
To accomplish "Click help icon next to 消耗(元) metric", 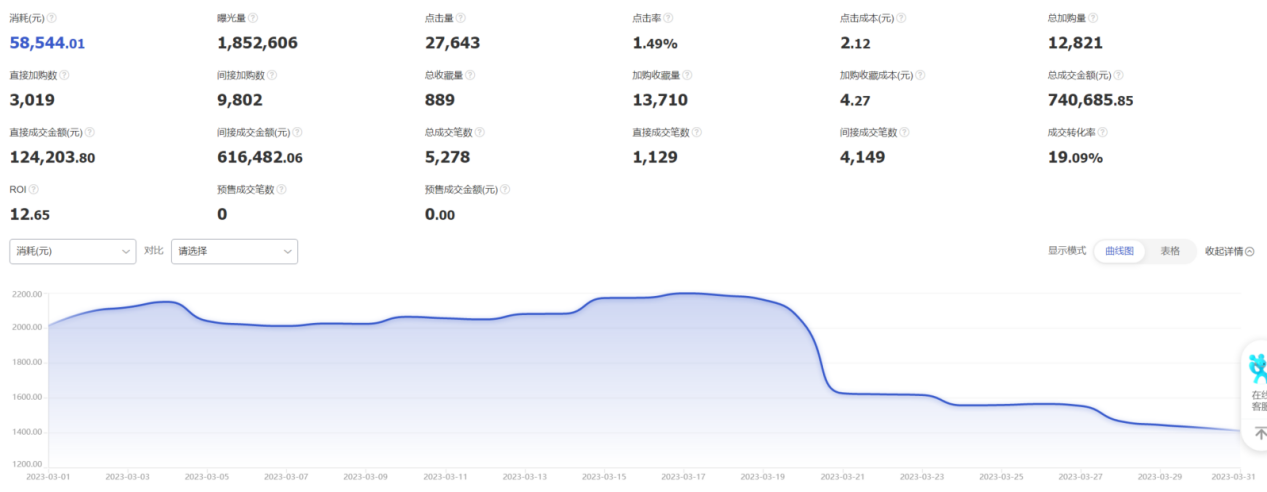I will coord(52,18).
